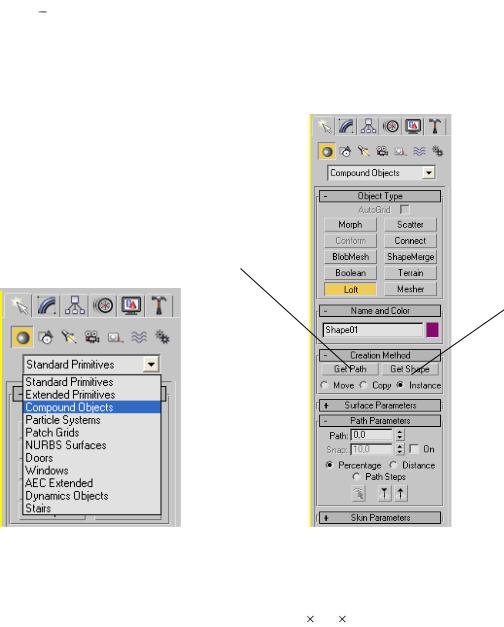This screenshot has height=627, width=504.
Task: Click the Path value spinner arrows
Action: click(x=400, y=435)
